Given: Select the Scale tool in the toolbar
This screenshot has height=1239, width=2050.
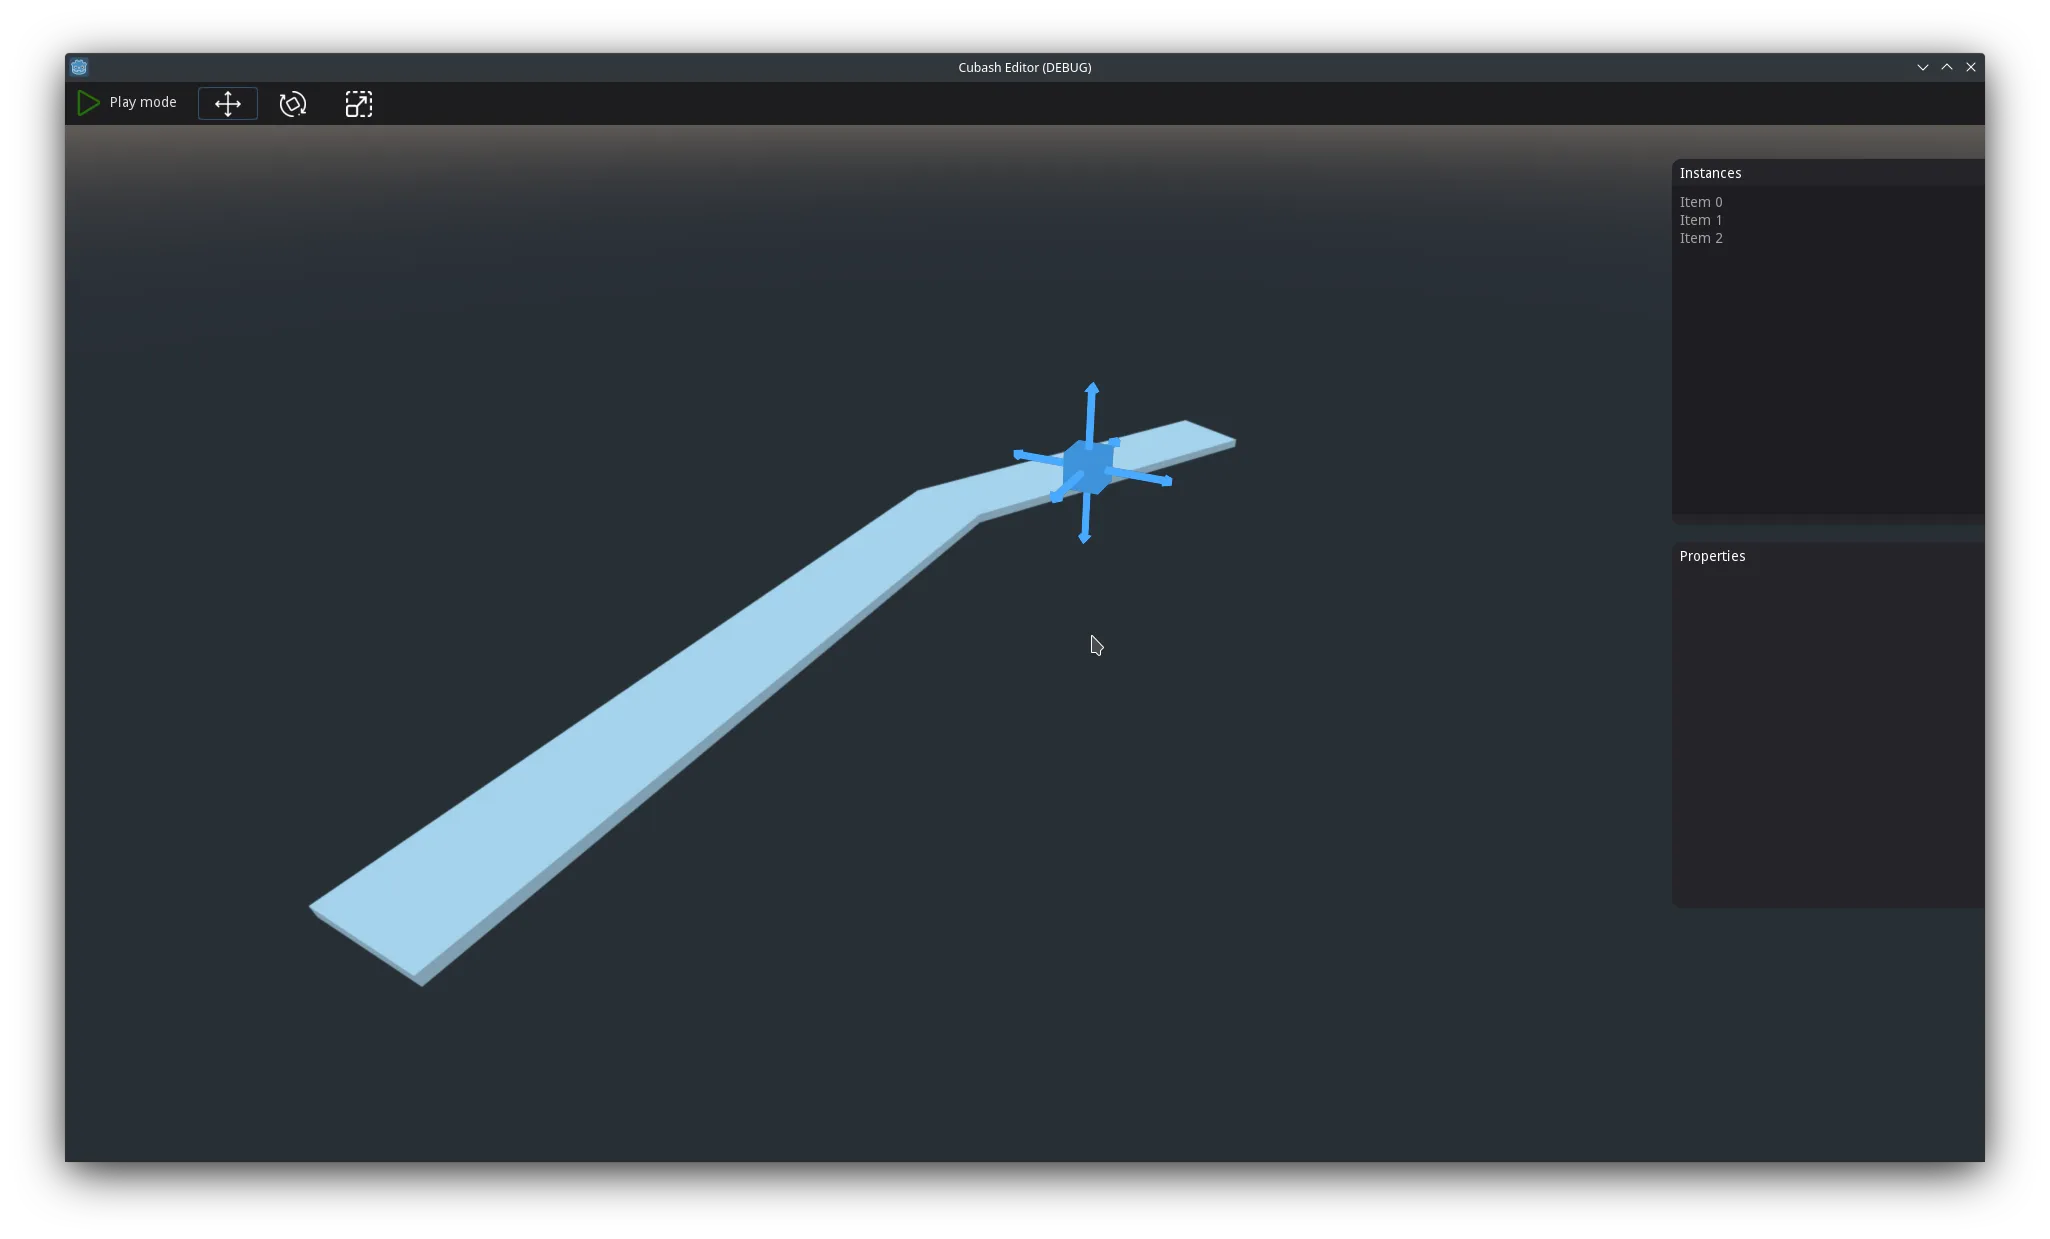Looking at the screenshot, I should coord(359,104).
